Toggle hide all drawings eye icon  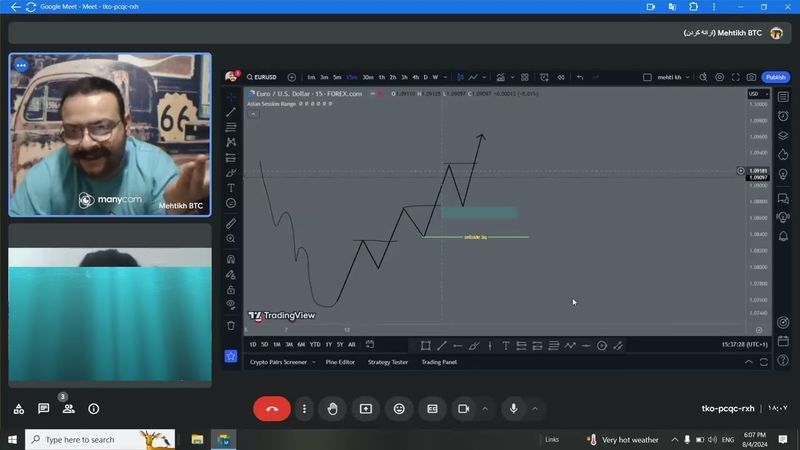[x=231, y=304]
